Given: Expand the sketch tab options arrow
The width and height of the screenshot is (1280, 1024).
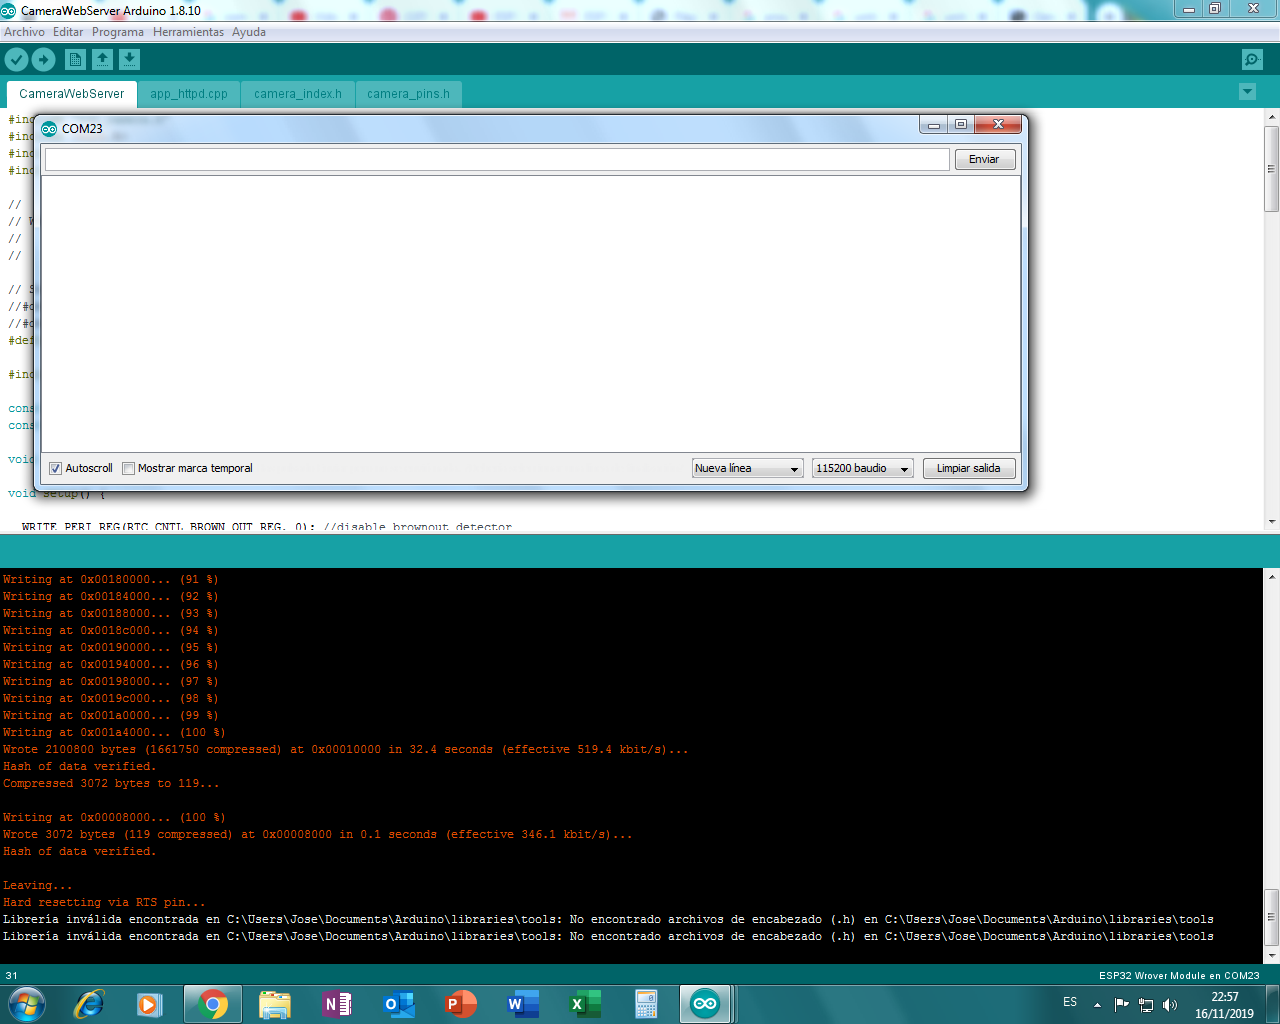Looking at the screenshot, I should (1247, 92).
